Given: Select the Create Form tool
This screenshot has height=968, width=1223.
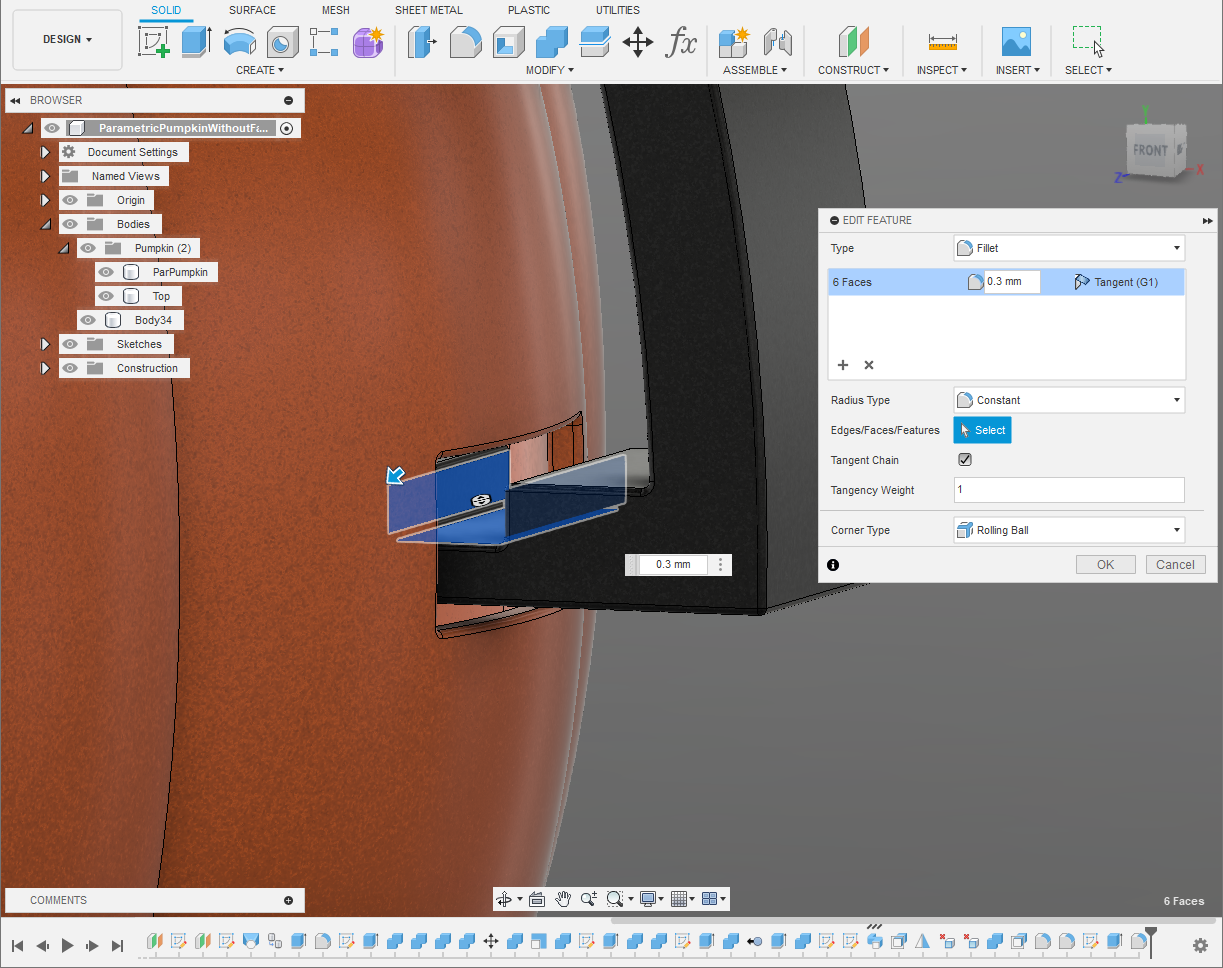Looking at the screenshot, I should [x=368, y=42].
